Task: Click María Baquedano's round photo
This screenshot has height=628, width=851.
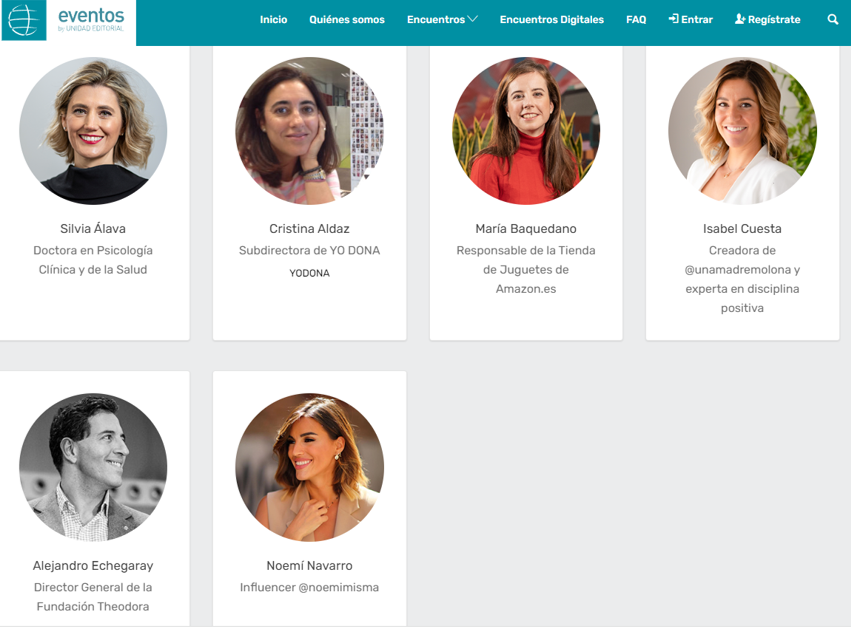Action: [x=526, y=131]
